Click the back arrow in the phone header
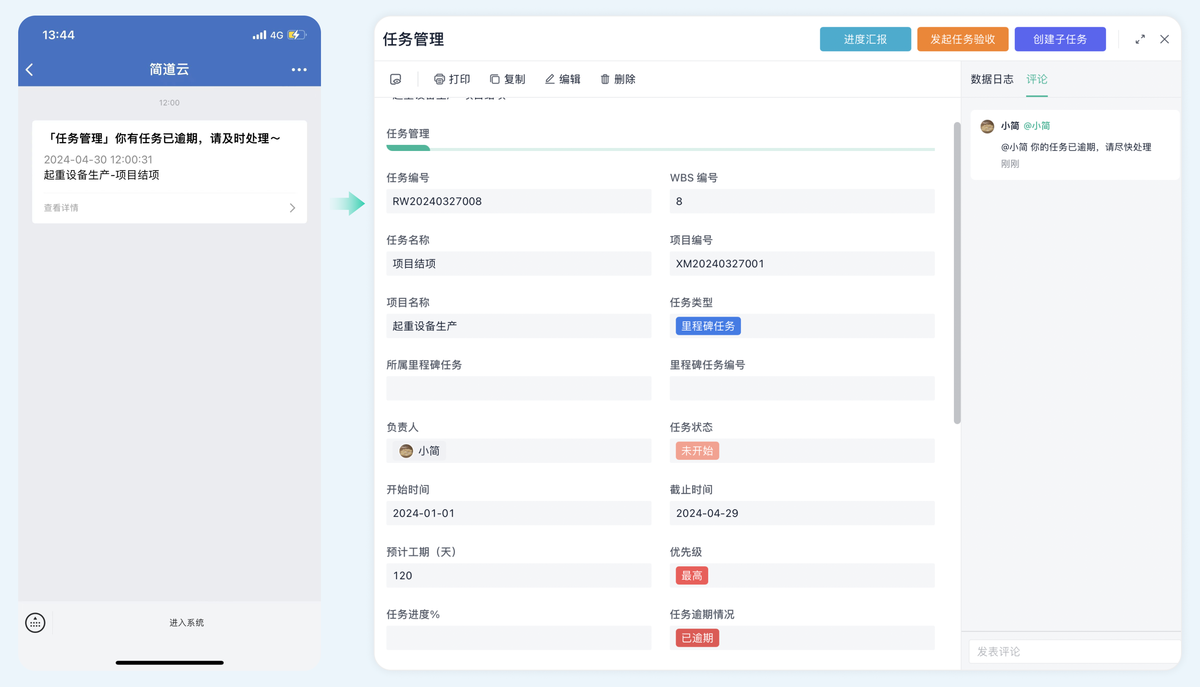This screenshot has width=1200, height=687. point(30,70)
